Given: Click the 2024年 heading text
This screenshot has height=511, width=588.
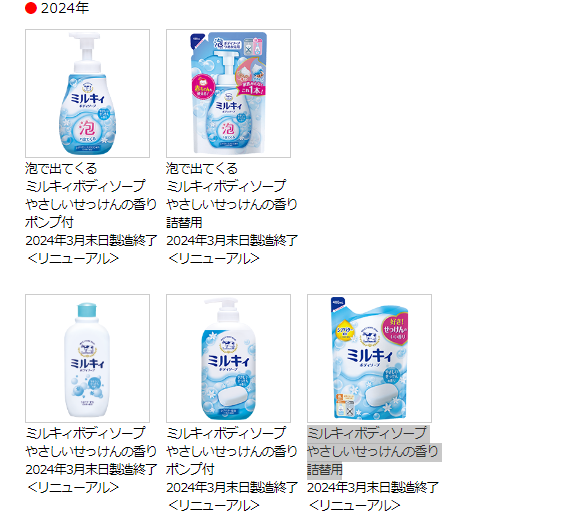Looking at the screenshot, I should [x=65, y=8].
